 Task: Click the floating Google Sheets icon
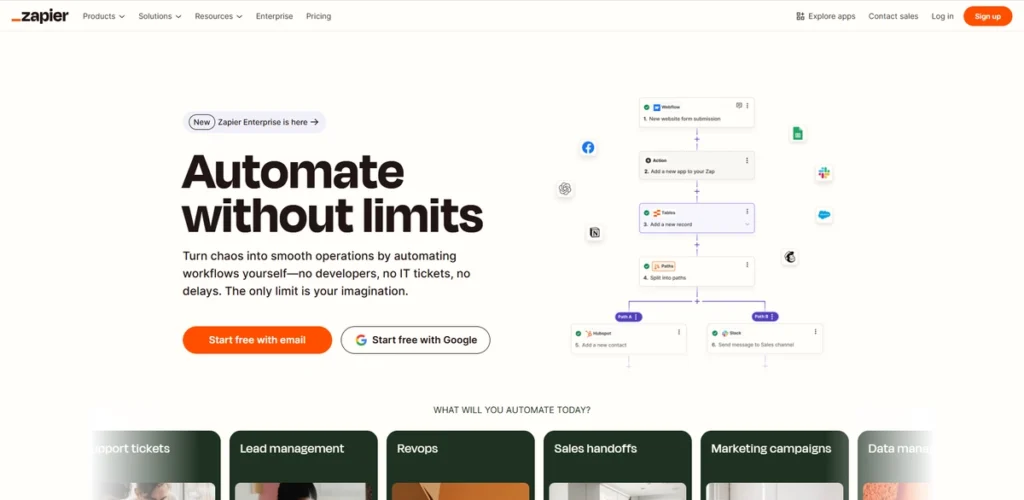click(x=797, y=134)
